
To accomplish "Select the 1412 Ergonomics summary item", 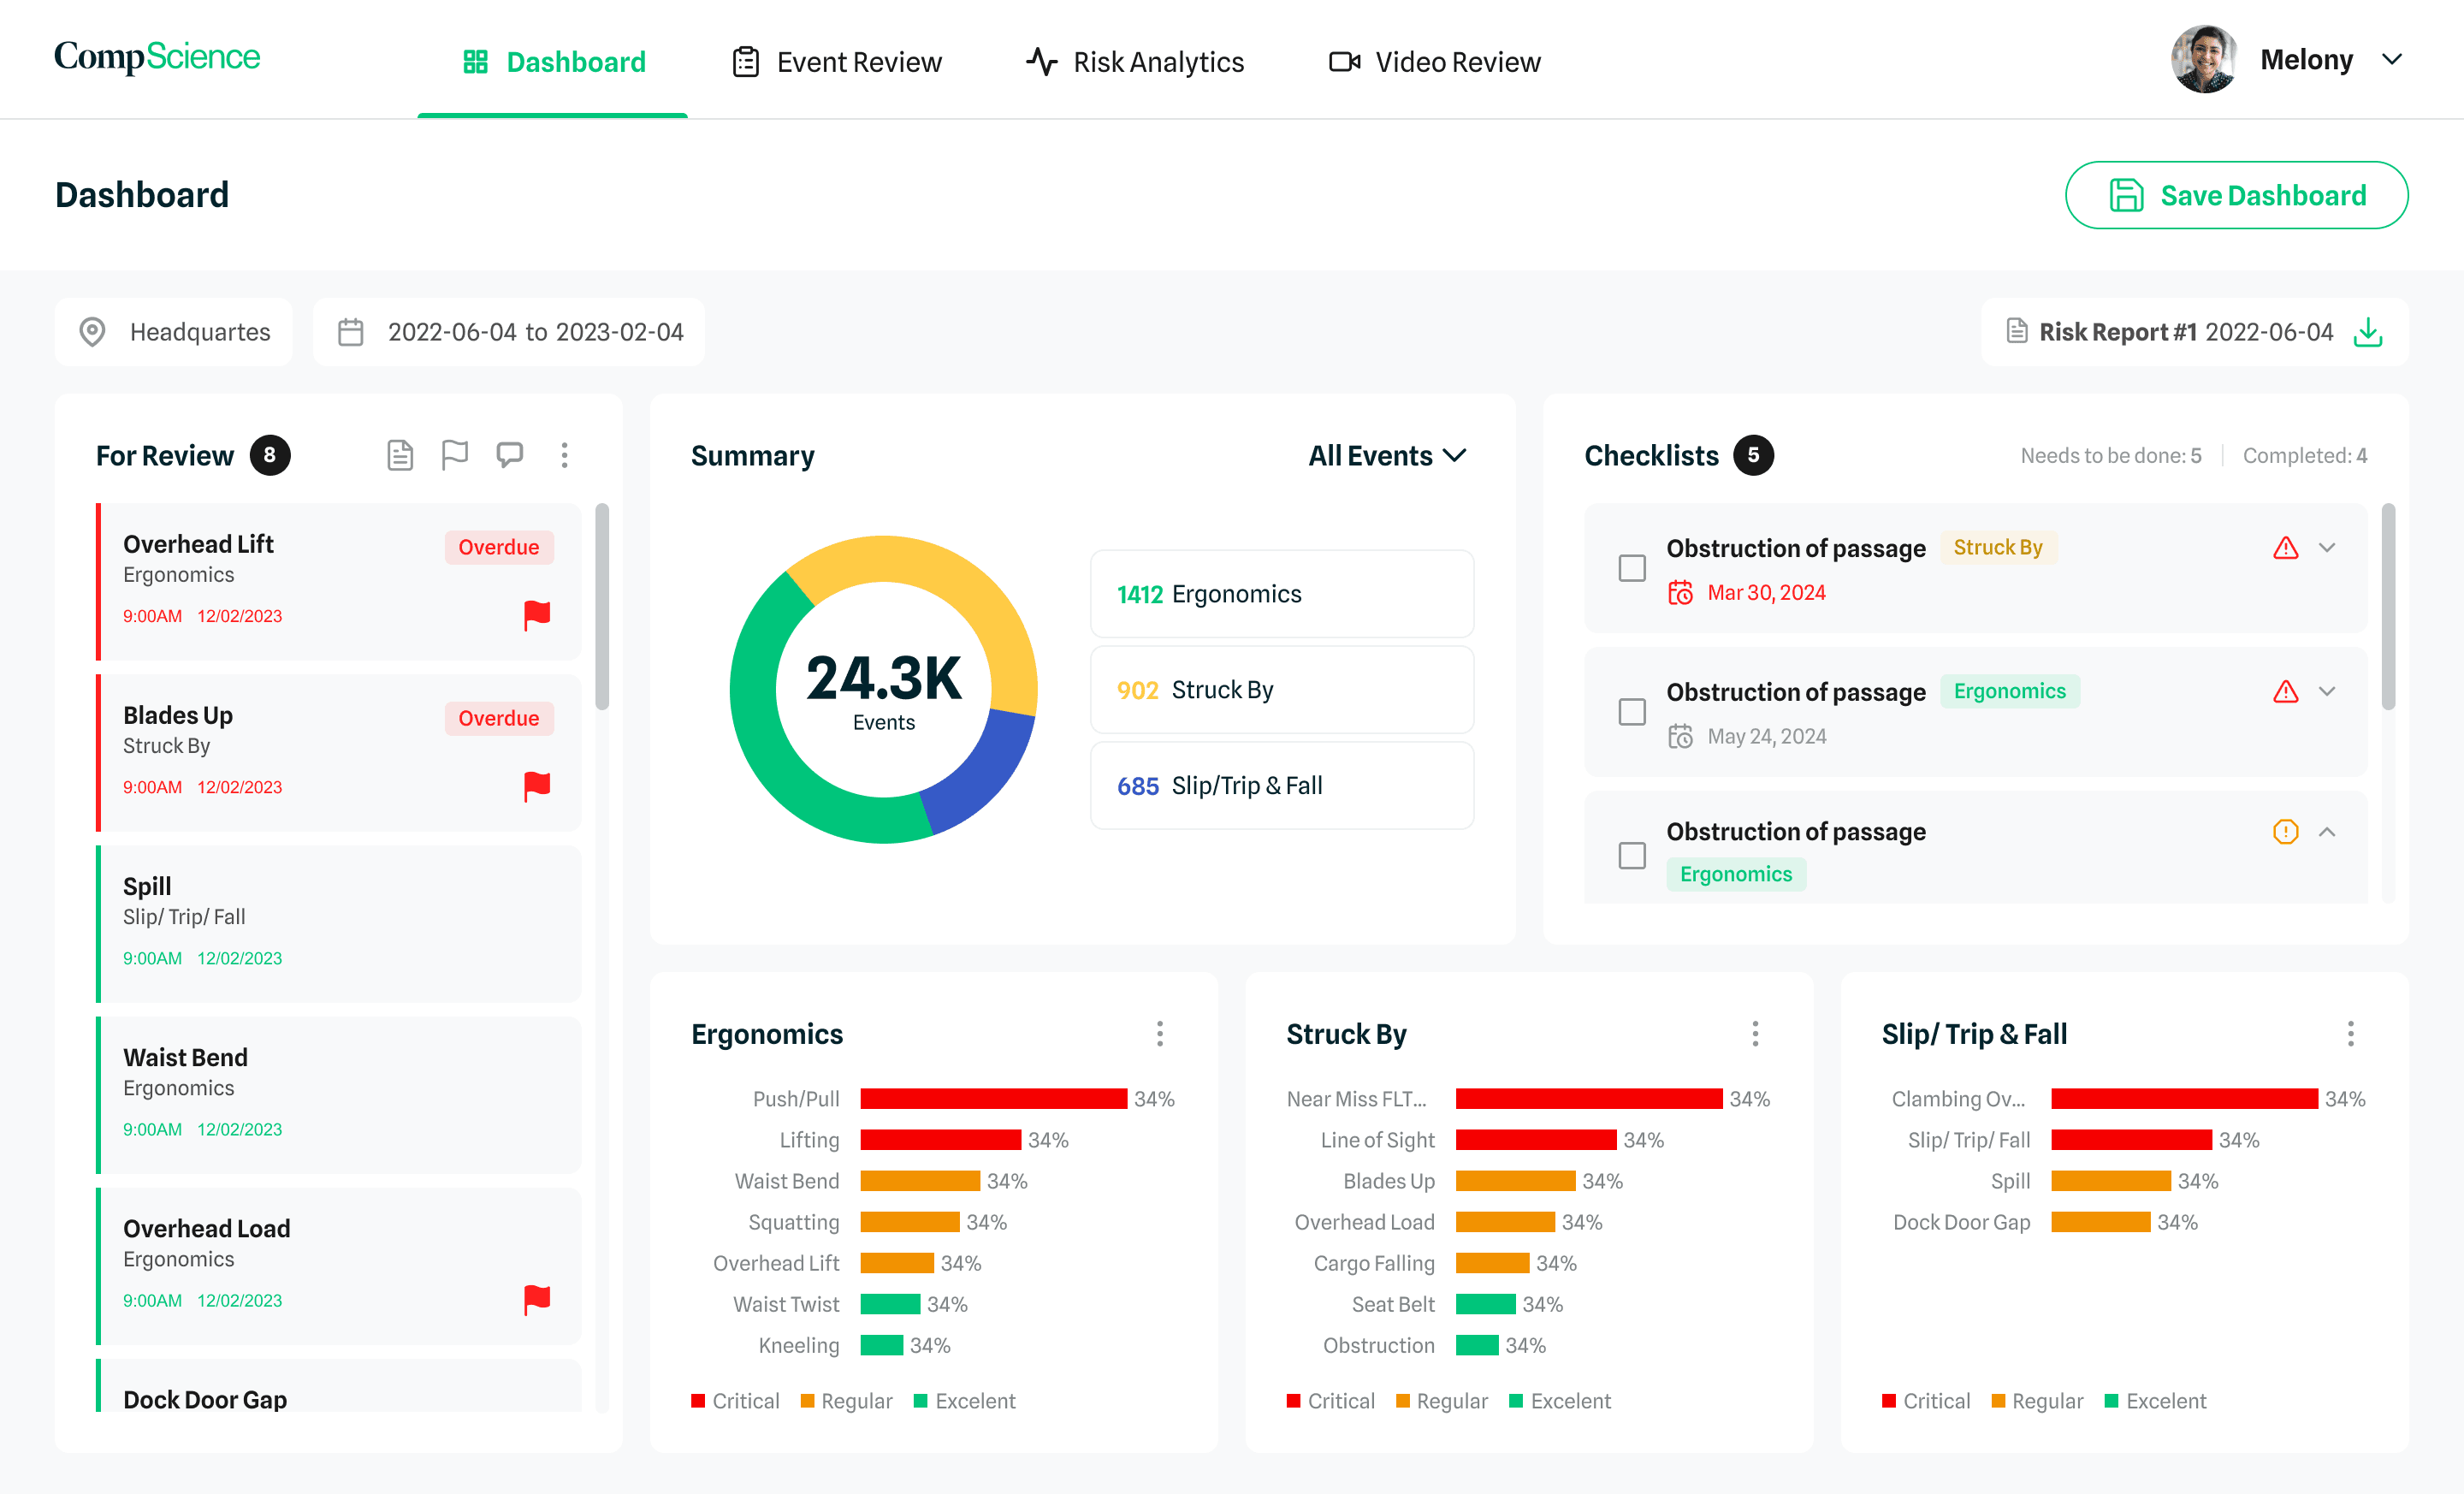I will [1282, 594].
